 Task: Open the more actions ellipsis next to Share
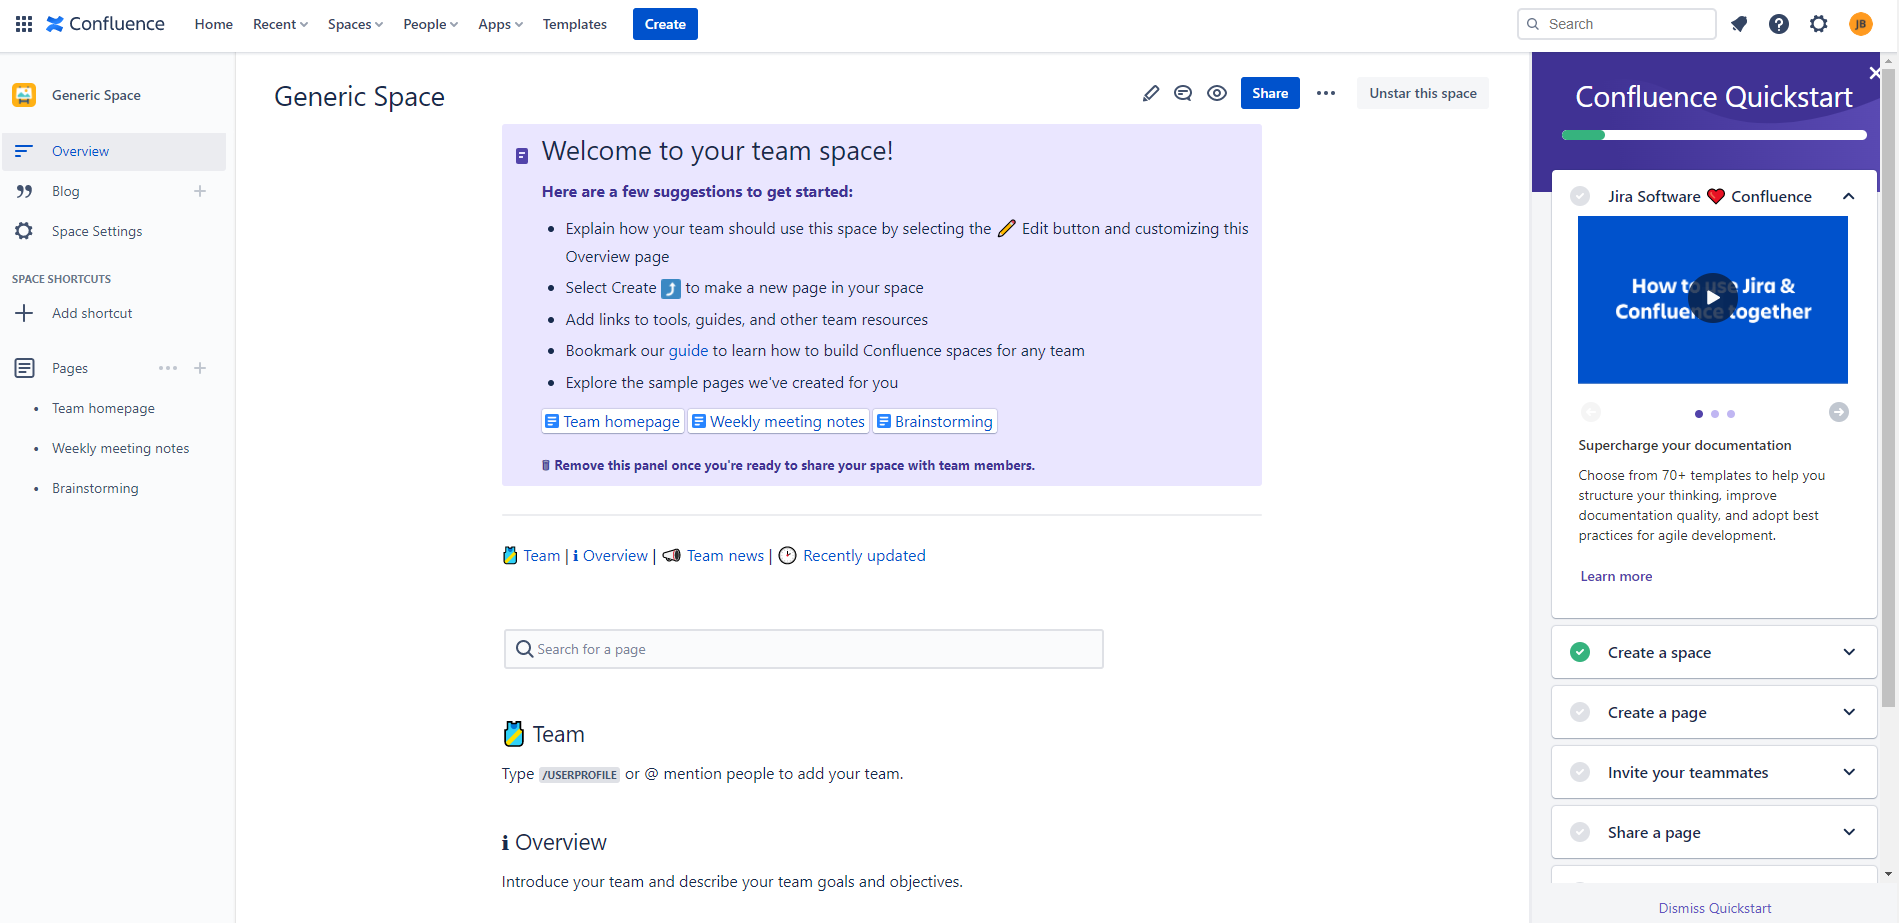(1326, 92)
